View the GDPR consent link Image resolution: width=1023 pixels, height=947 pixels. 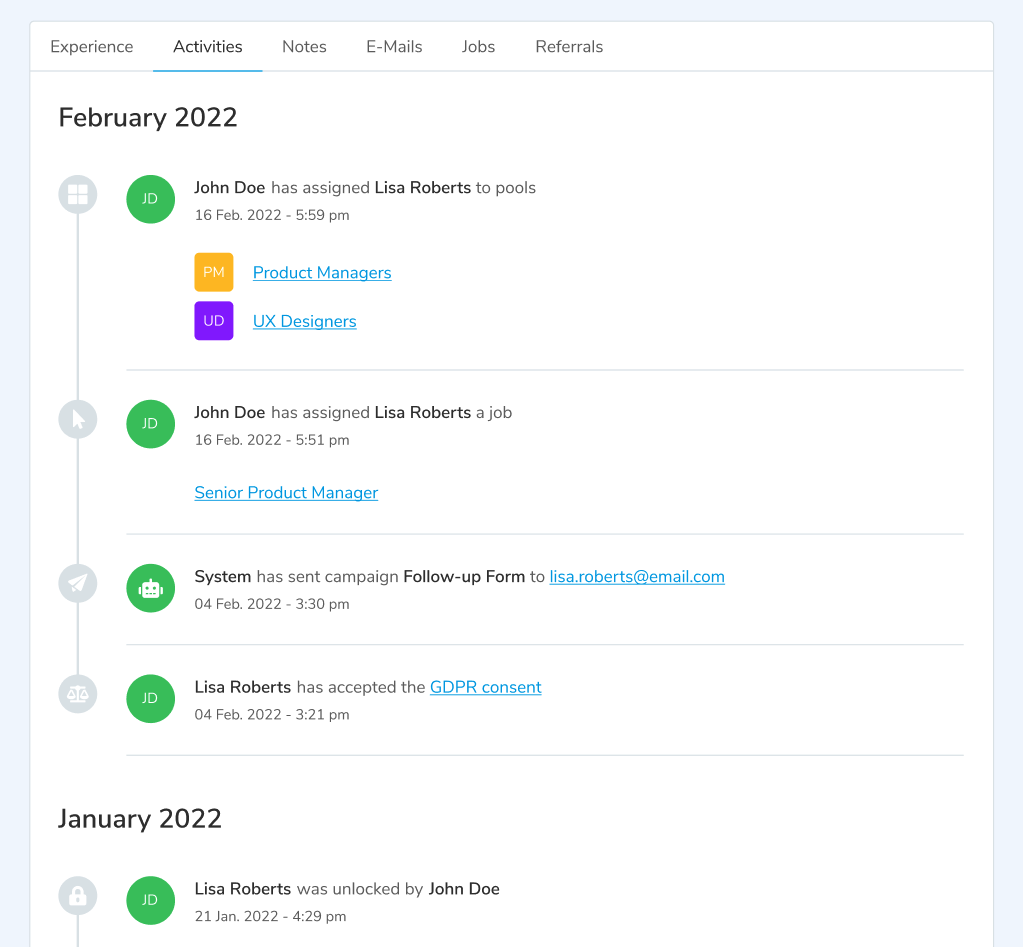486,688
